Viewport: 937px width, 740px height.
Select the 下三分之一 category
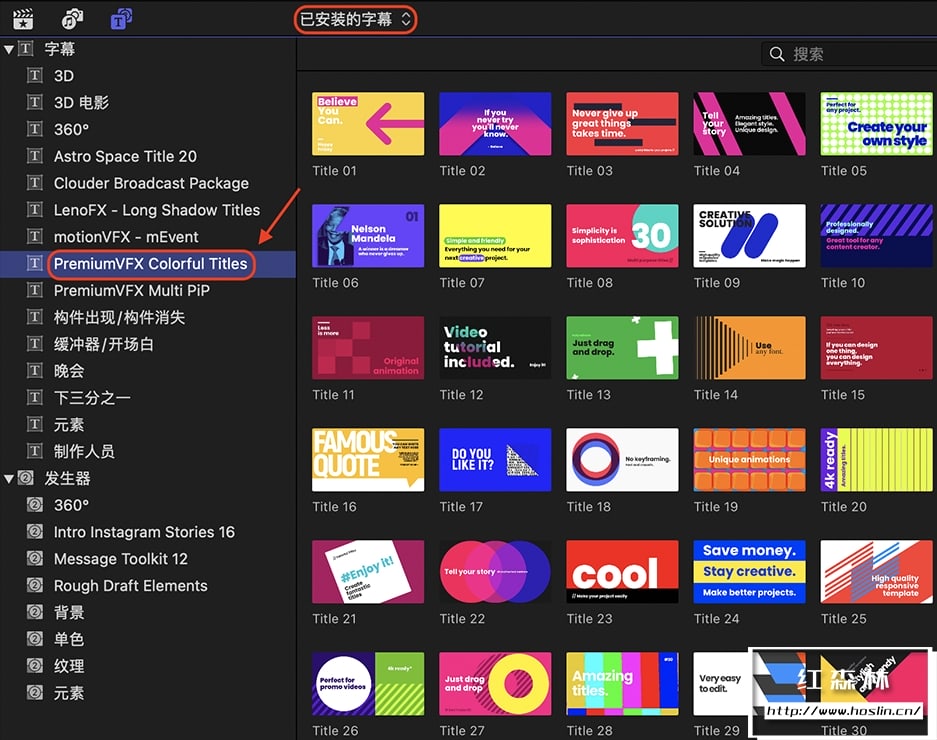(148, 398)
